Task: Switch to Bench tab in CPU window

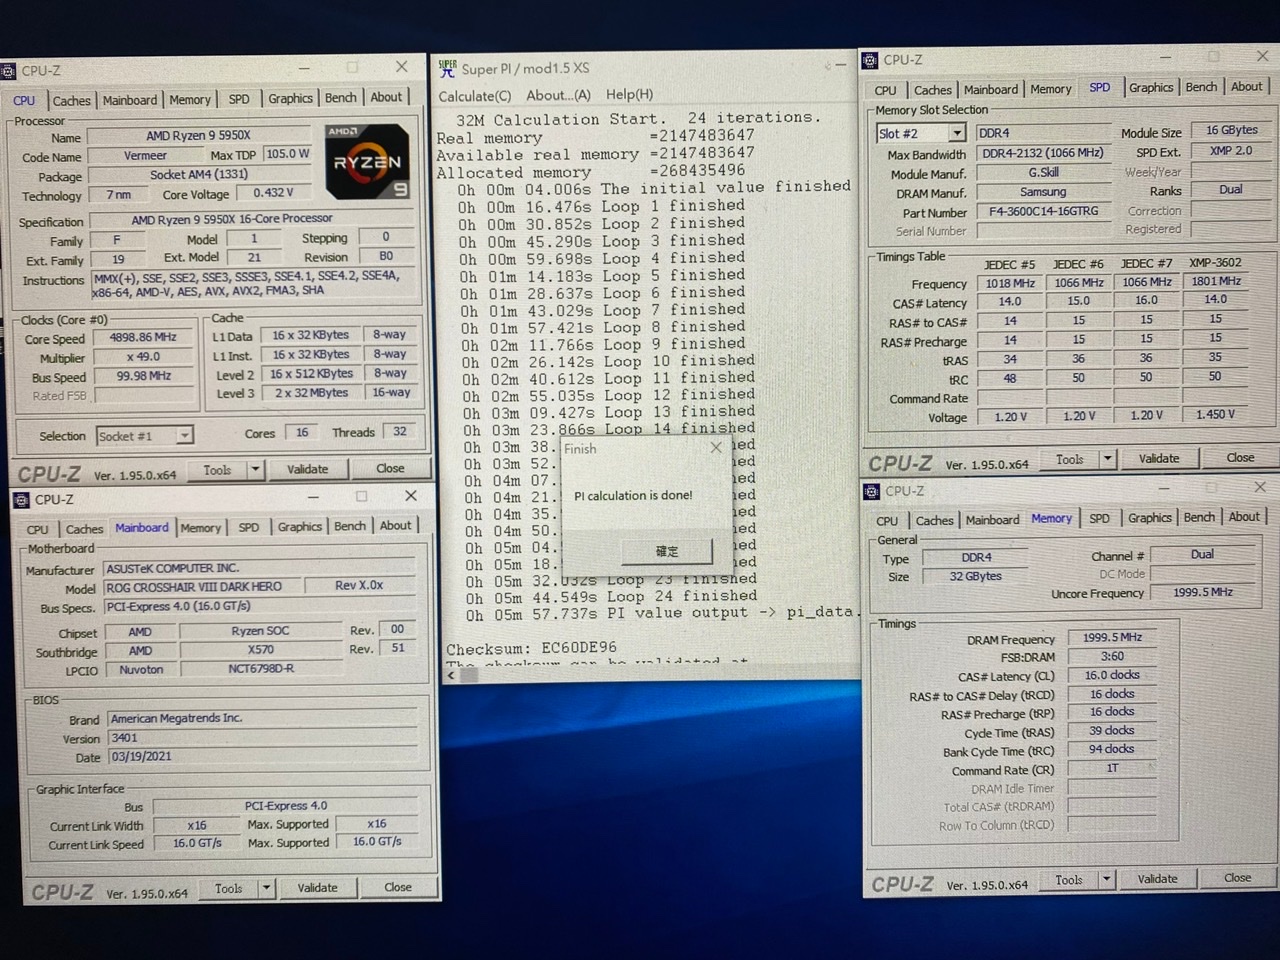Action: (340, 97)
